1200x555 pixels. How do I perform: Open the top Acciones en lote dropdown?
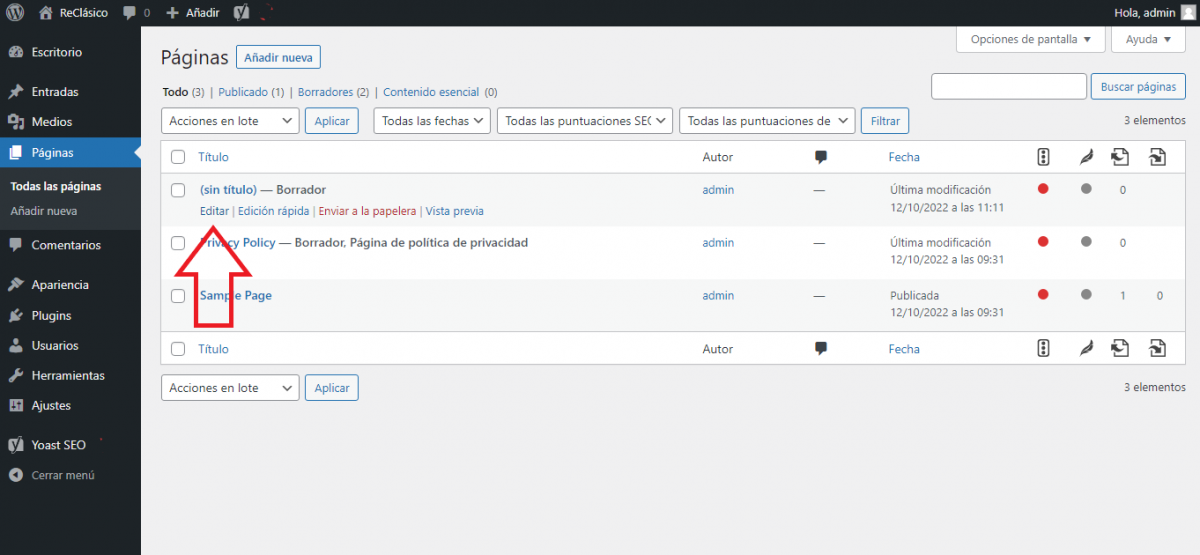(230, 121)
